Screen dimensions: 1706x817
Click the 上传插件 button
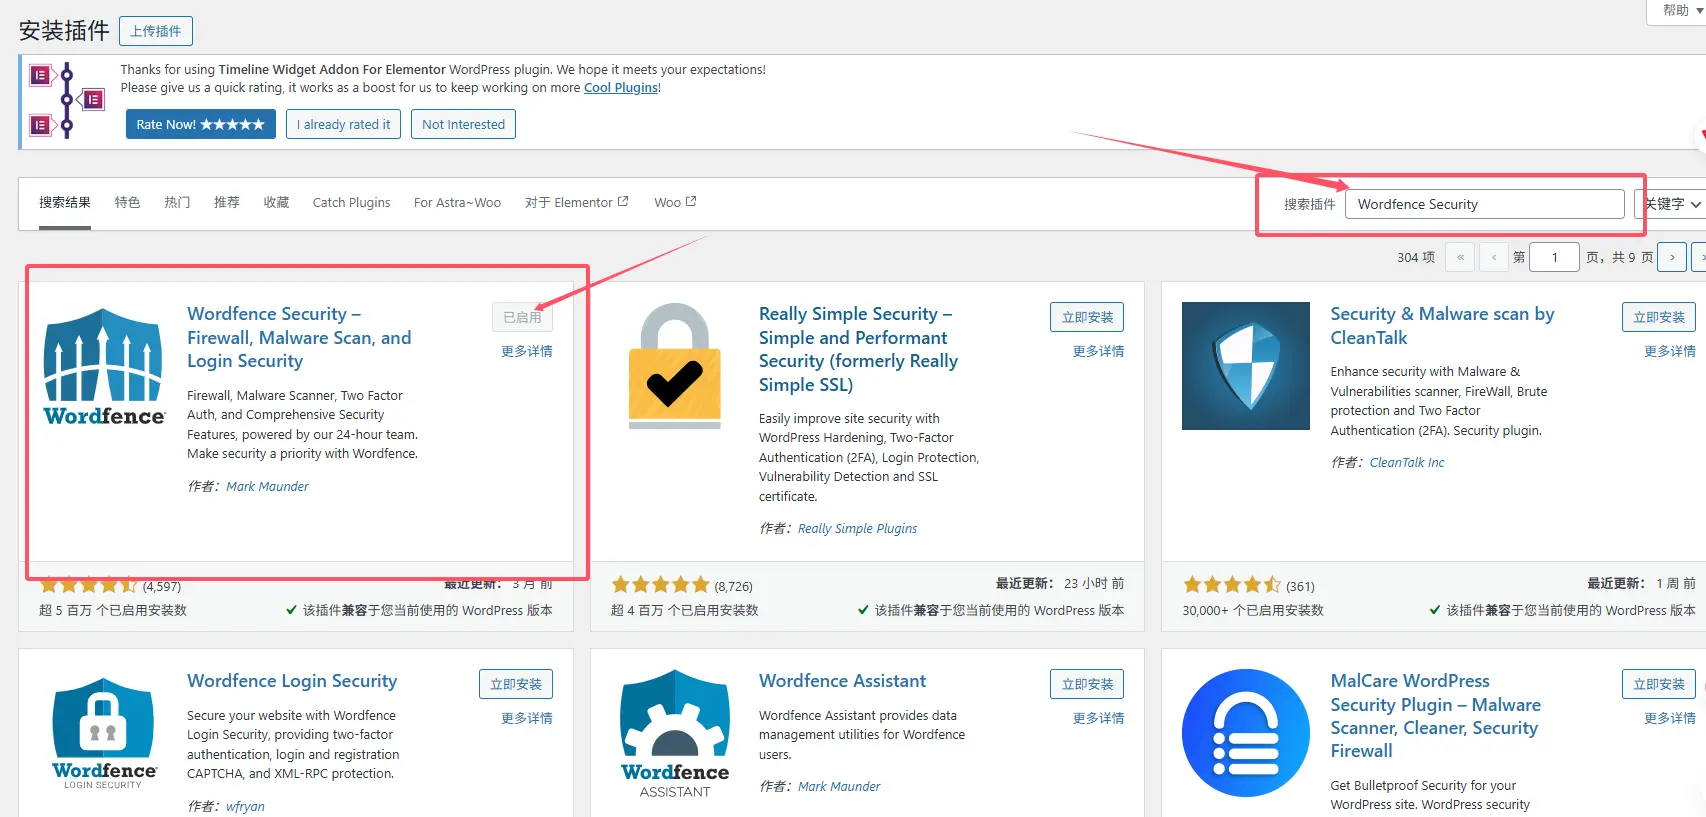tap(156, 31)
